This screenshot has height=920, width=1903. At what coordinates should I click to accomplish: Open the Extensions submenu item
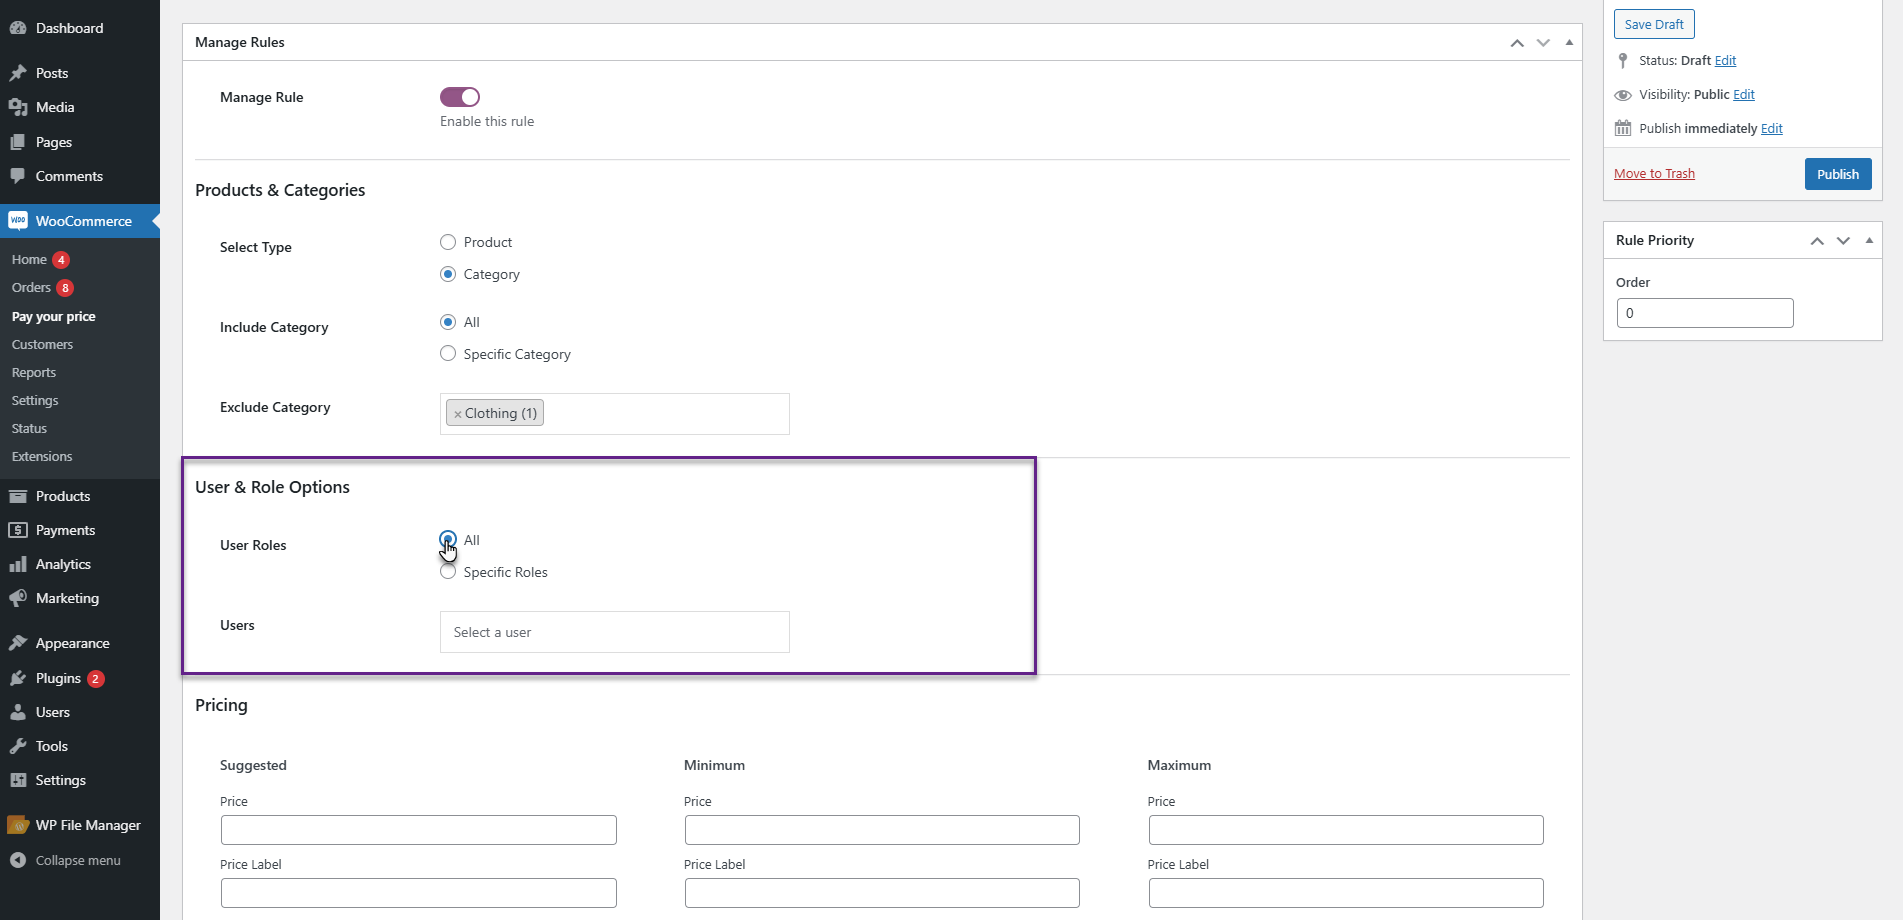42,457
